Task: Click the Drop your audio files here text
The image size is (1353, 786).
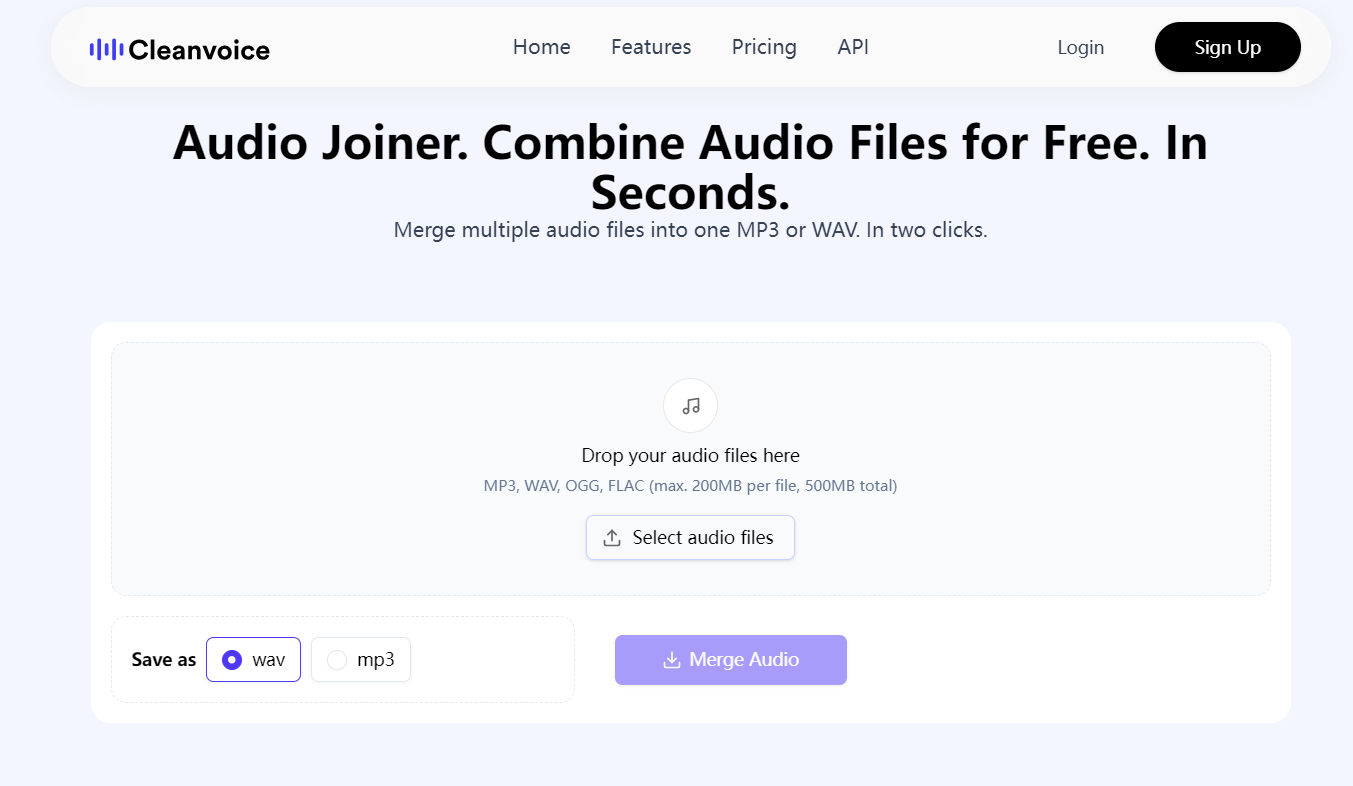Action: [x=690, y=455]
